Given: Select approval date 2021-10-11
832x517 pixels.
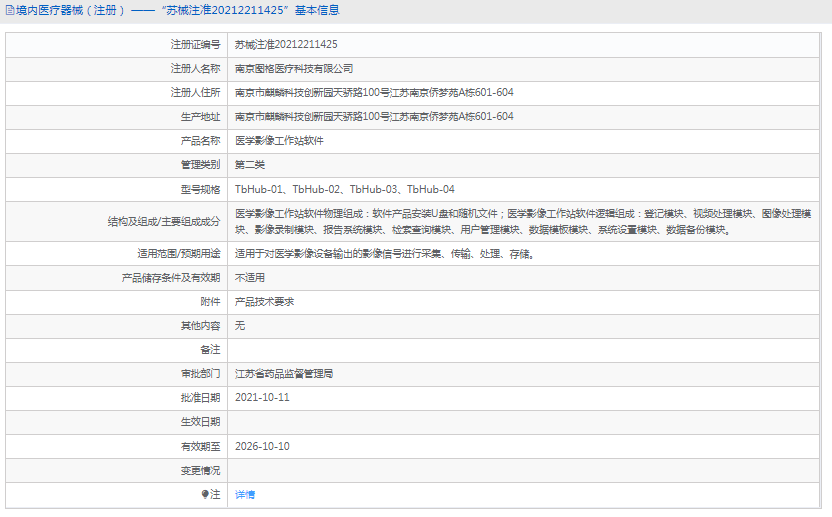Looking at the screenshot, I should [x=262, y=398].
